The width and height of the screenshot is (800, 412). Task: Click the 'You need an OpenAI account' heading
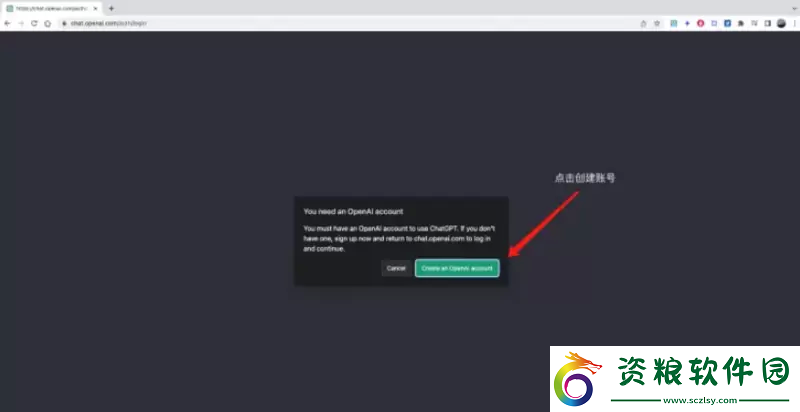pos(353,212)
